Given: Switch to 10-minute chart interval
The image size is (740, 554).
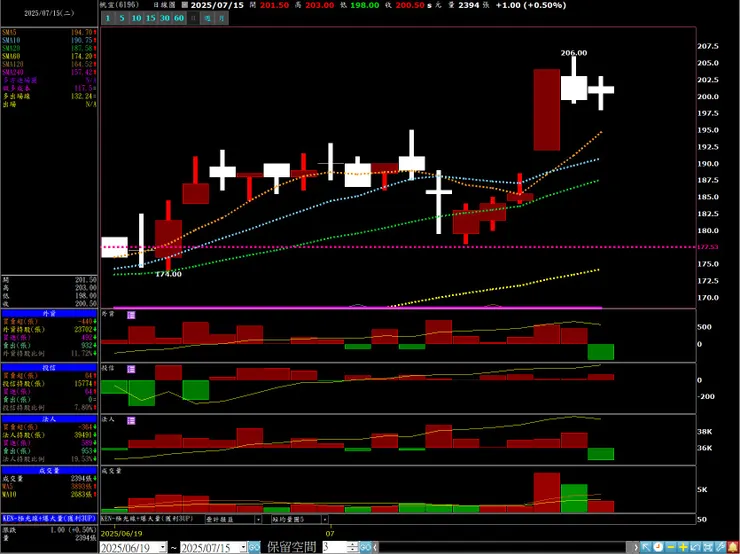Looking at the screenshot, I should pyautogui.click(x=136, y=18).
